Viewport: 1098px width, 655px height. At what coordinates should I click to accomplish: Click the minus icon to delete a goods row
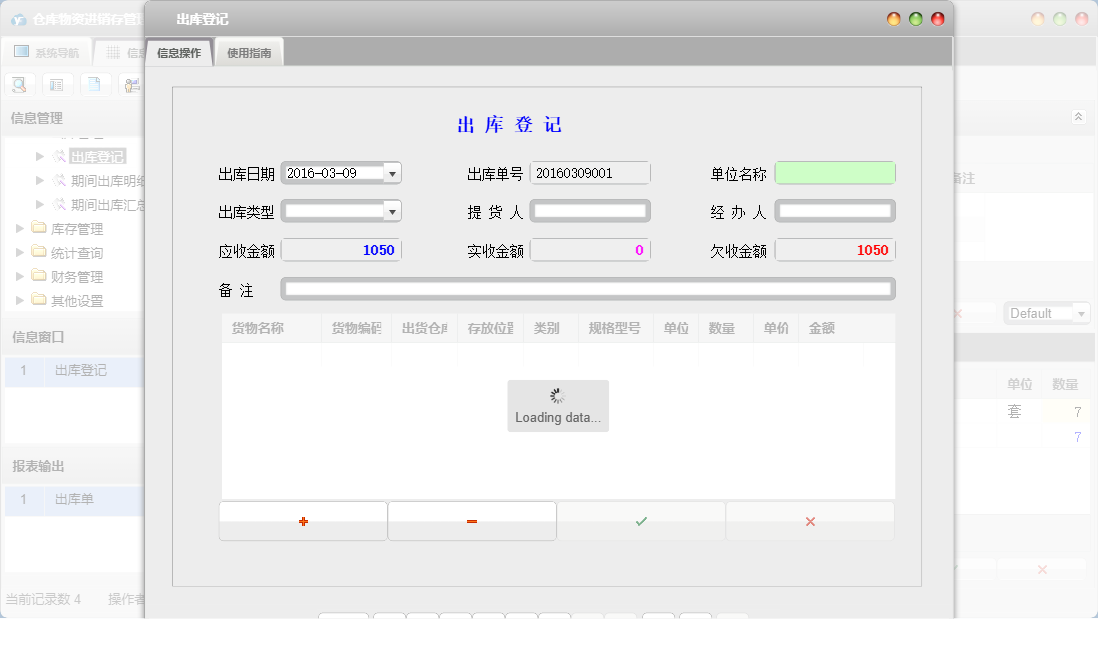pos(471,520)
